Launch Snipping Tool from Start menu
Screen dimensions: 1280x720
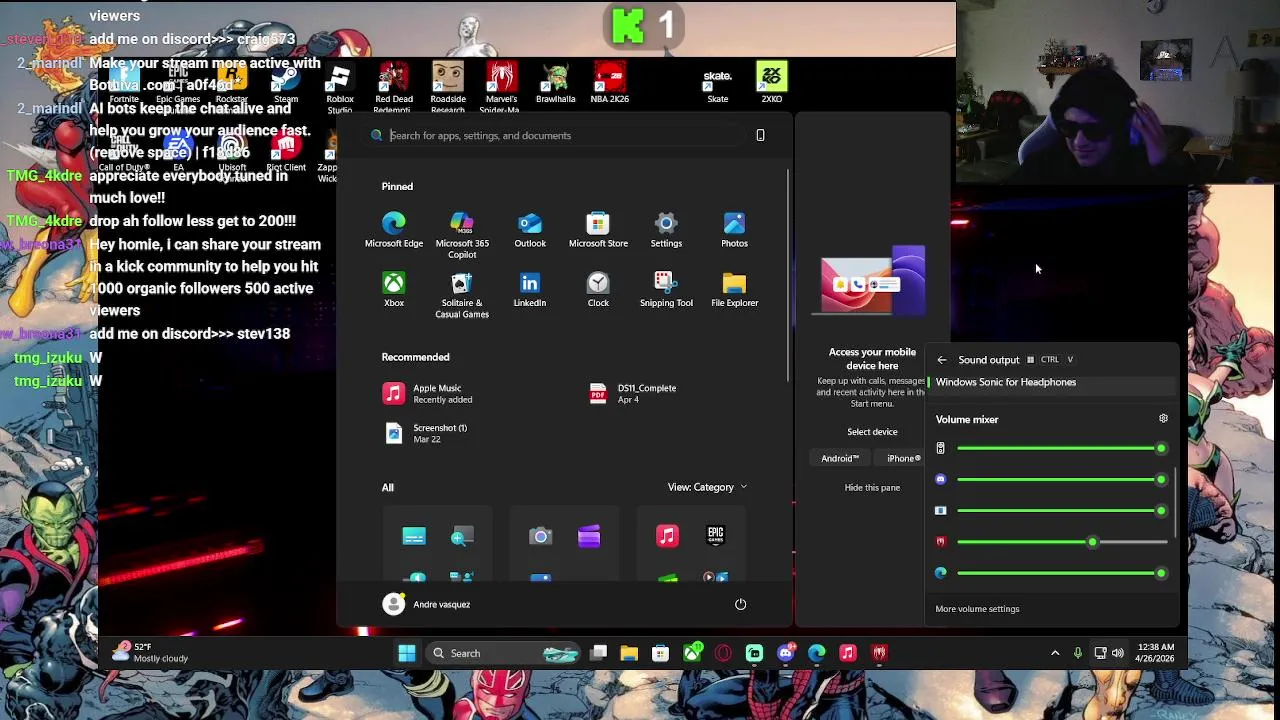tap(666, 290)
